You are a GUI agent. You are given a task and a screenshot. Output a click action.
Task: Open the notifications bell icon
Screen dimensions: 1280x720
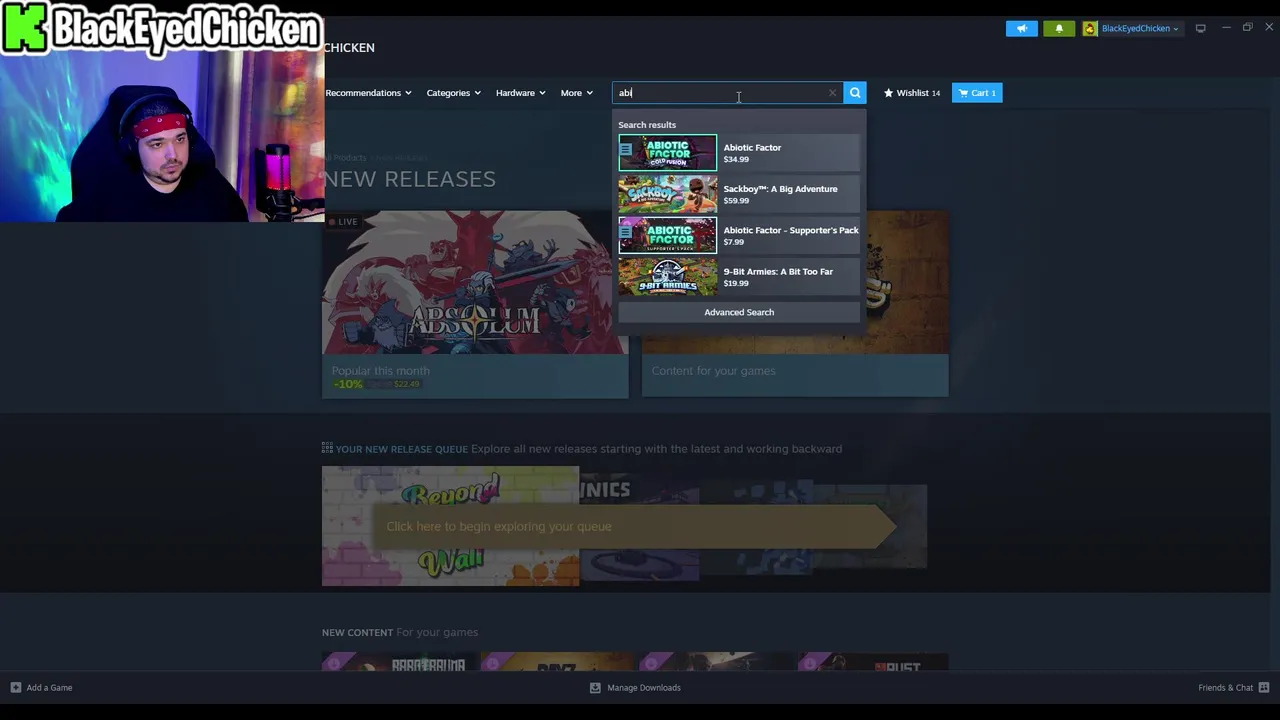pos(1059,28)
